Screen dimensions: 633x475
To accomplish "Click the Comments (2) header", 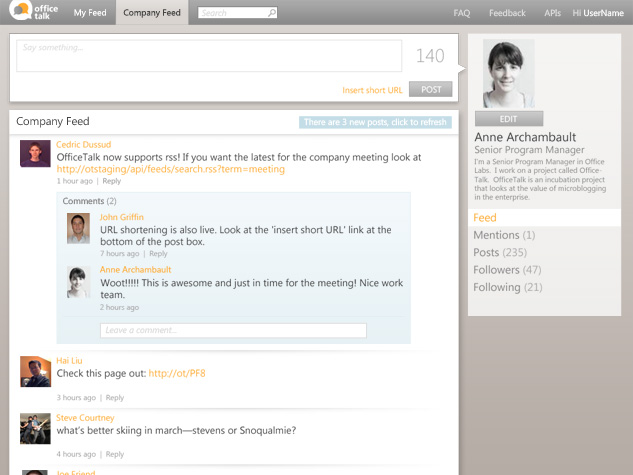I will click(89, 201).
